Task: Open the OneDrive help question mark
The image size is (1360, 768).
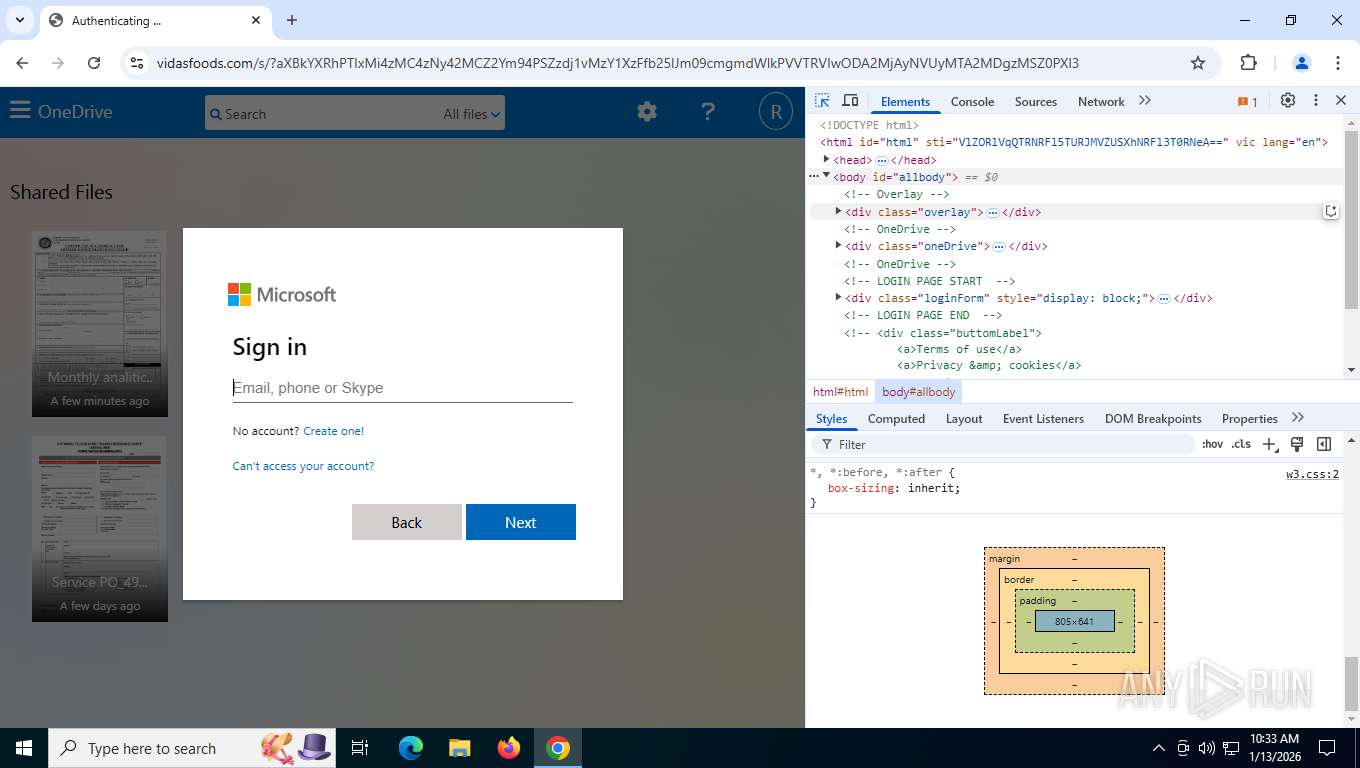Action: (708, 112)
